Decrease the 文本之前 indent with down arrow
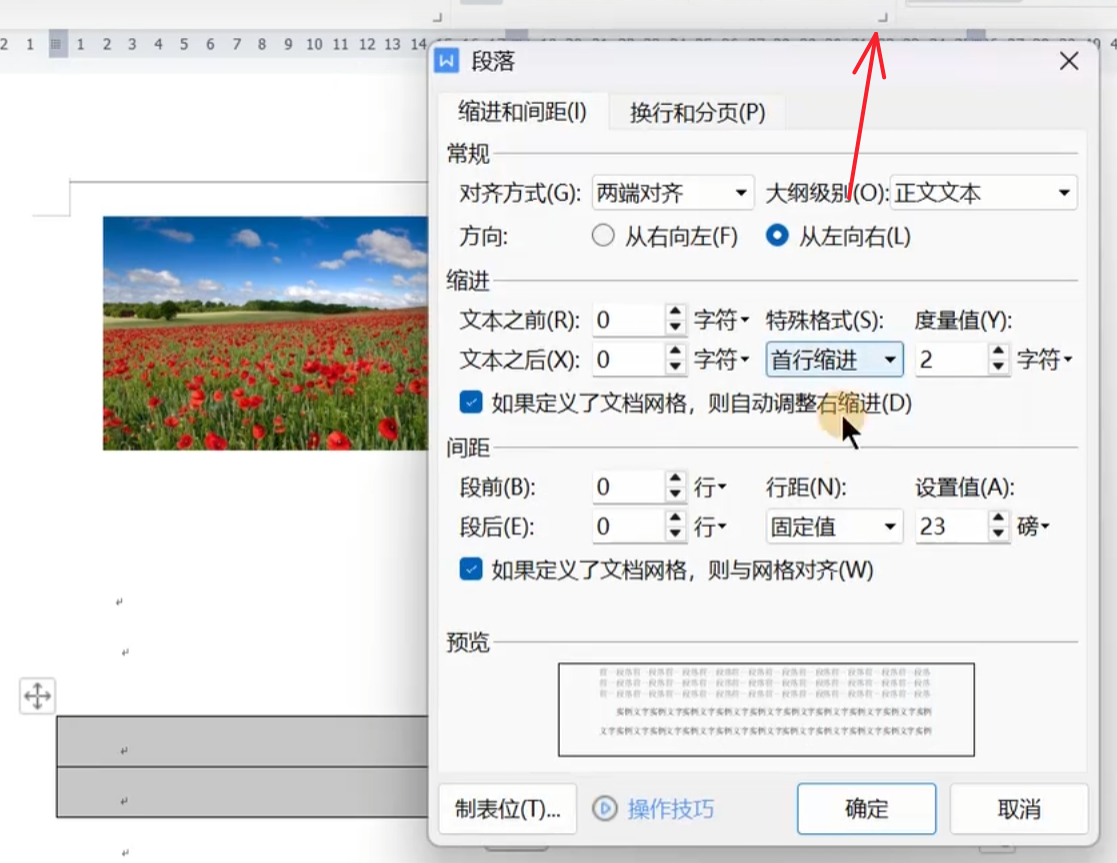 675,328
